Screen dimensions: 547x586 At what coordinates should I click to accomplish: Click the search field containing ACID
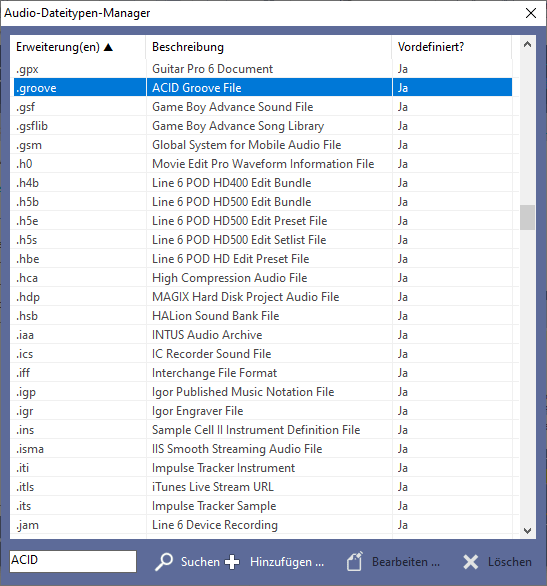73,561
